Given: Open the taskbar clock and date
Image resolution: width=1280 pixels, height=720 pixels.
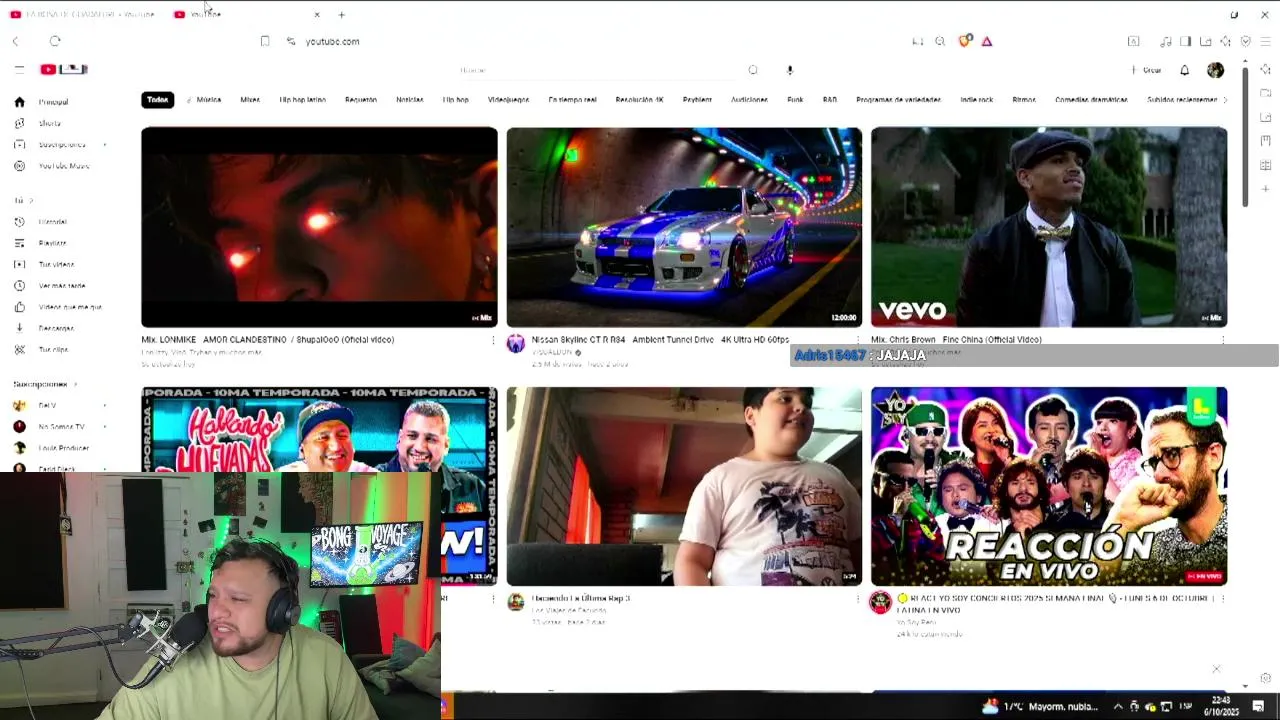Looking at the screenshot, I should (x=1222, y=706).
